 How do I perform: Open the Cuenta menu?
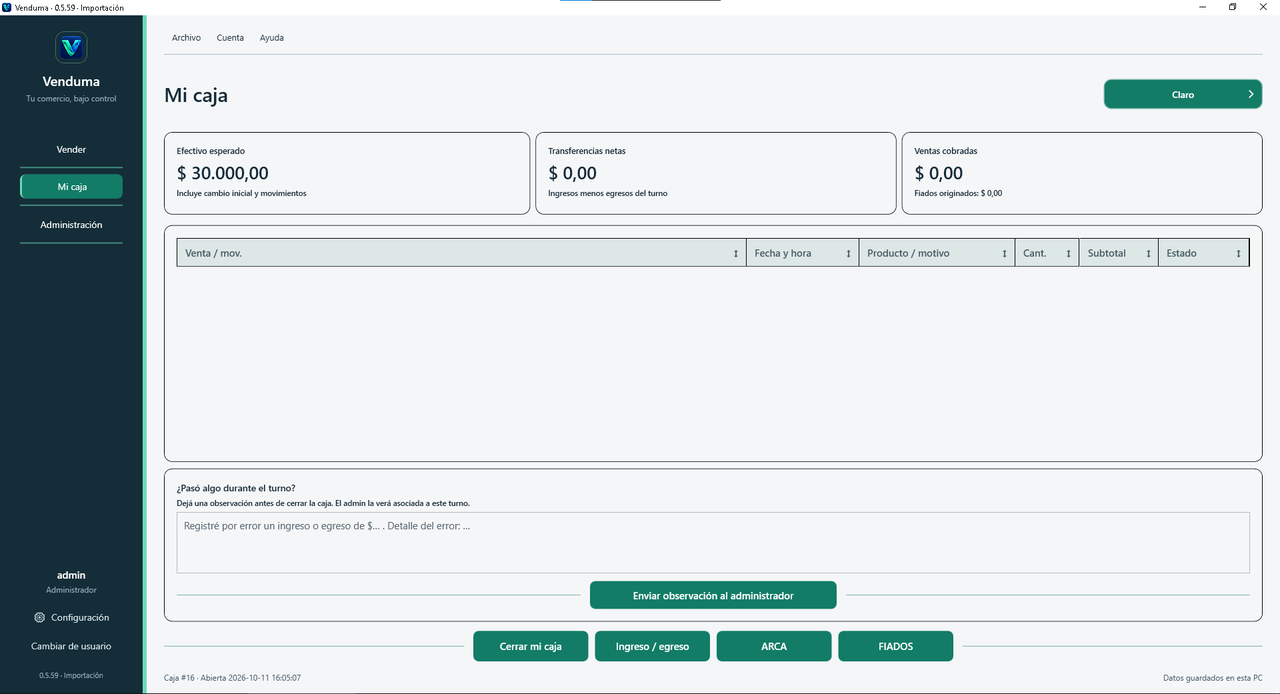230,38
